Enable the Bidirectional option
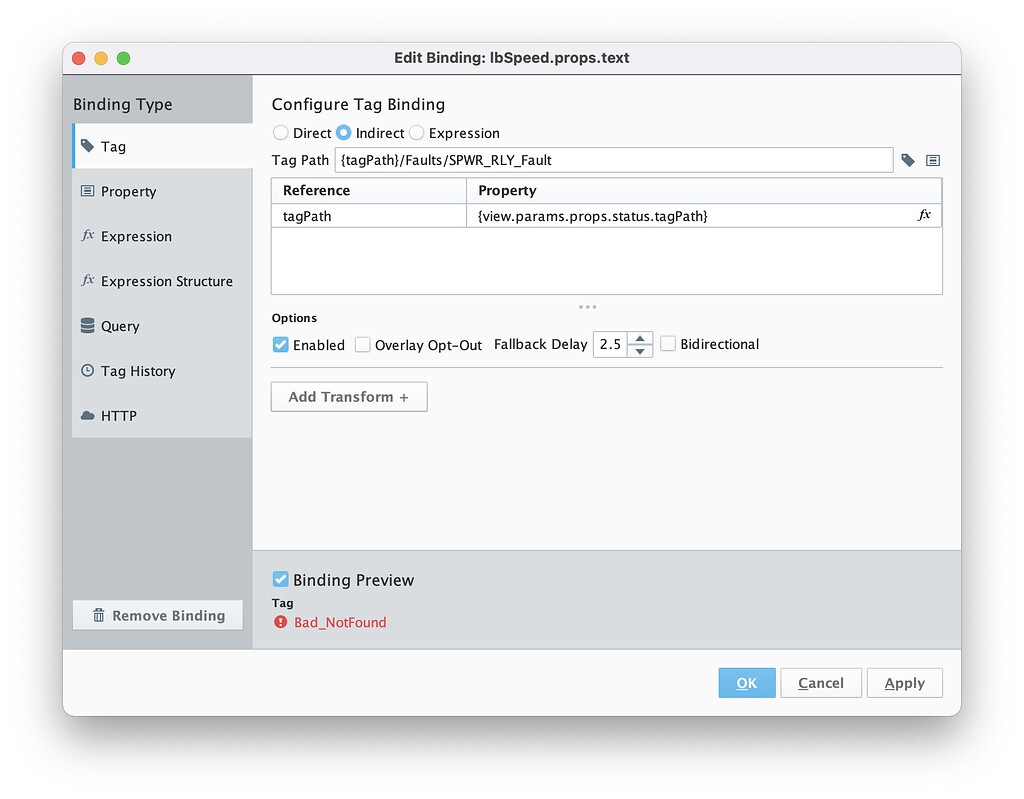1024x799 pixels. [667, 344]
